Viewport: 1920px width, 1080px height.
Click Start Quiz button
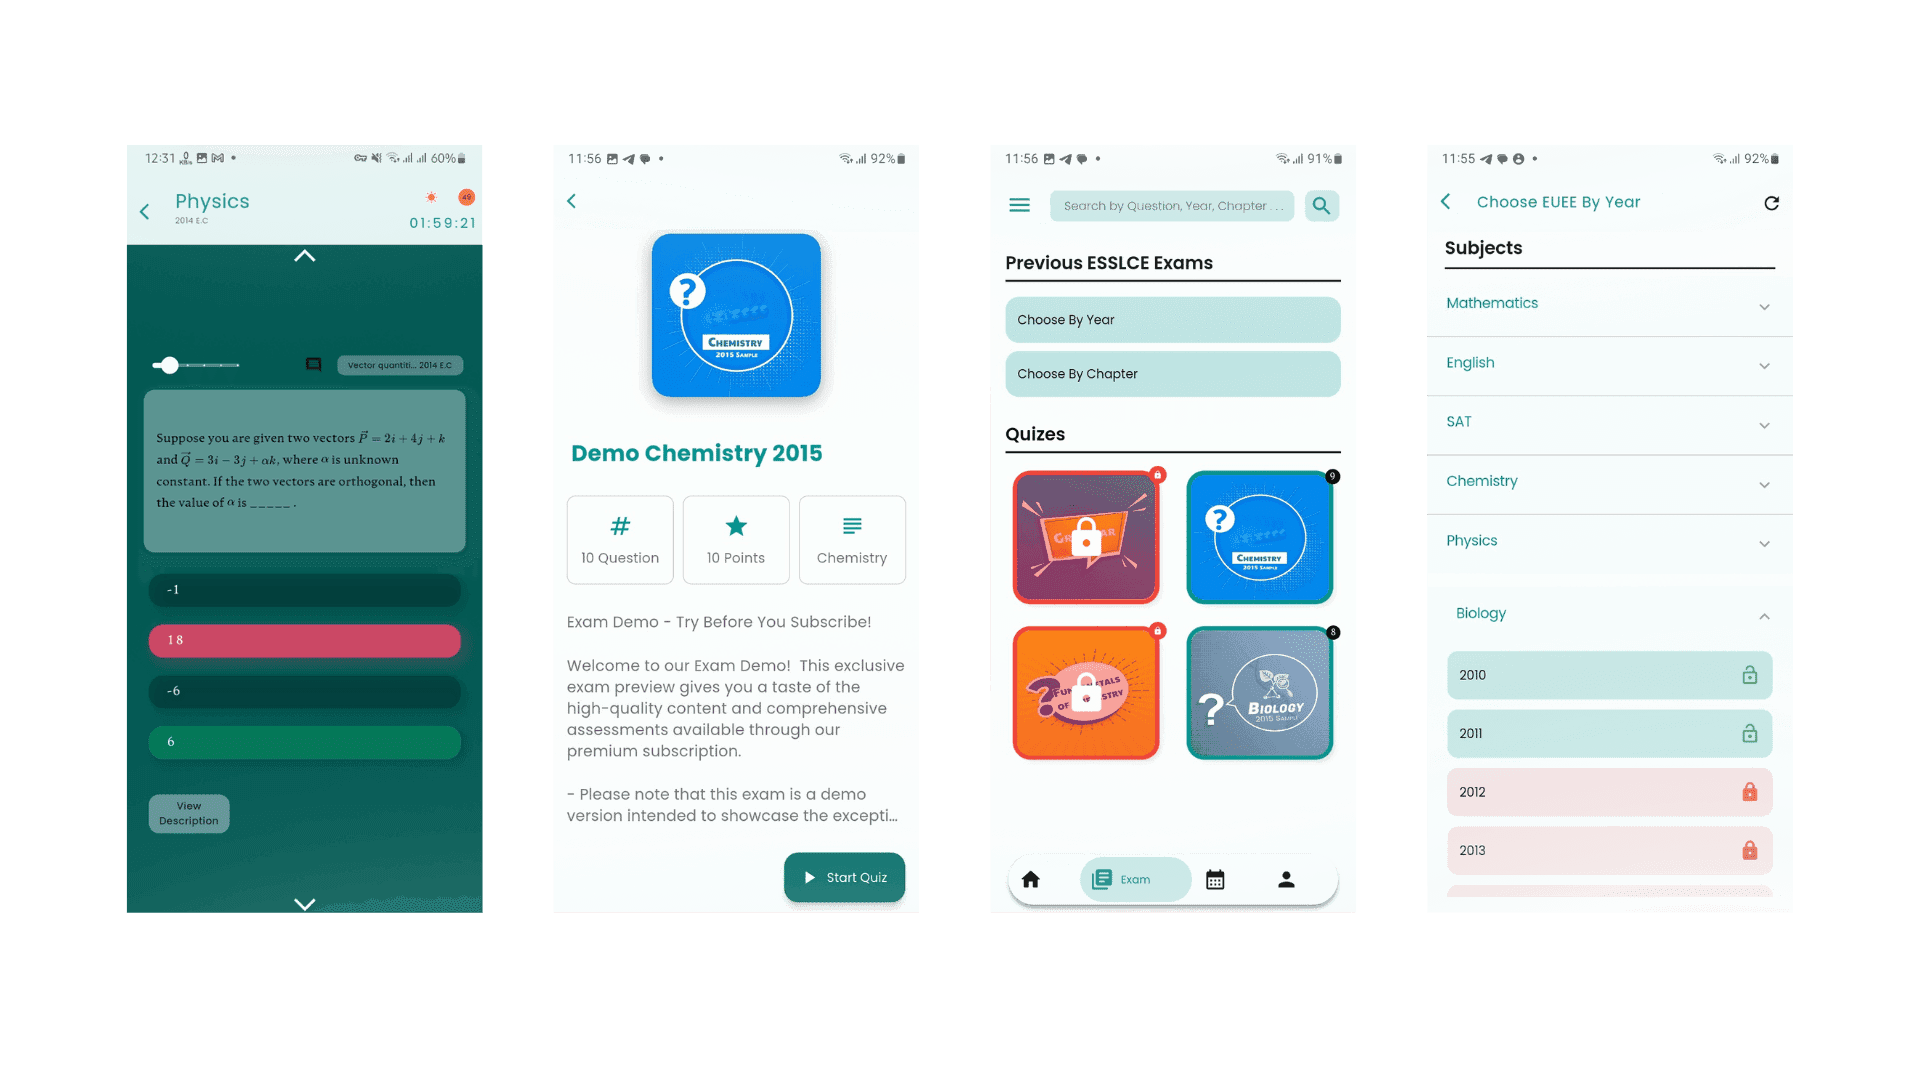tap(844, 877)
